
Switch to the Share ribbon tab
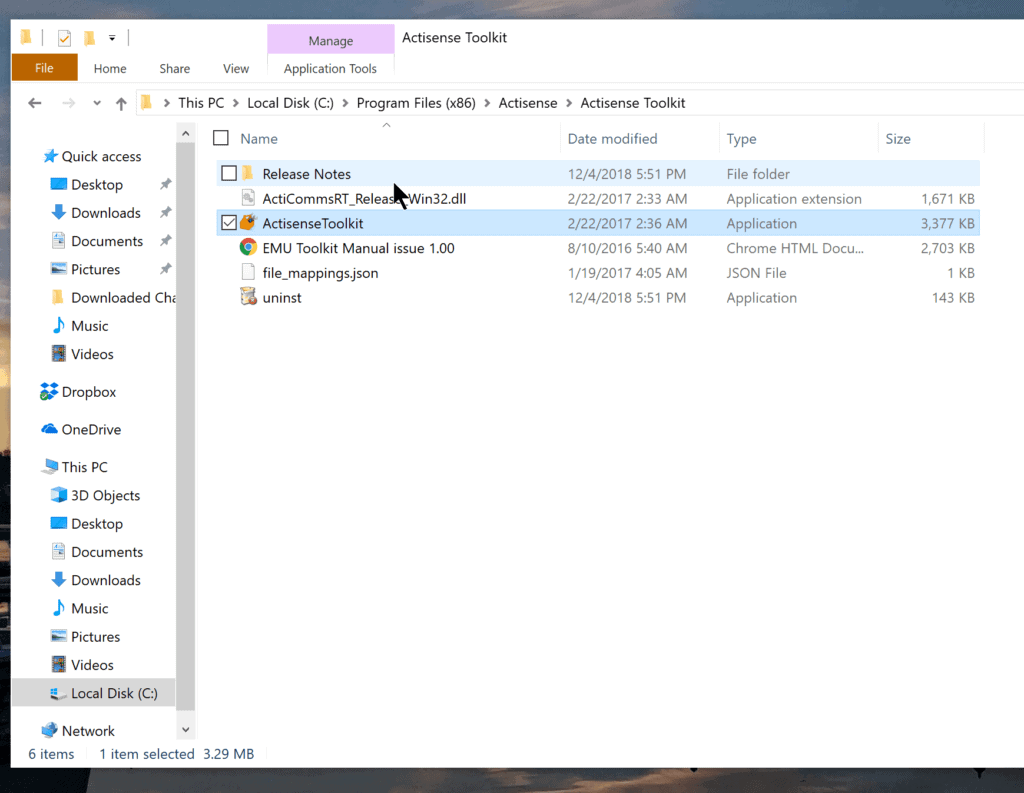click(x=174, y=69)
